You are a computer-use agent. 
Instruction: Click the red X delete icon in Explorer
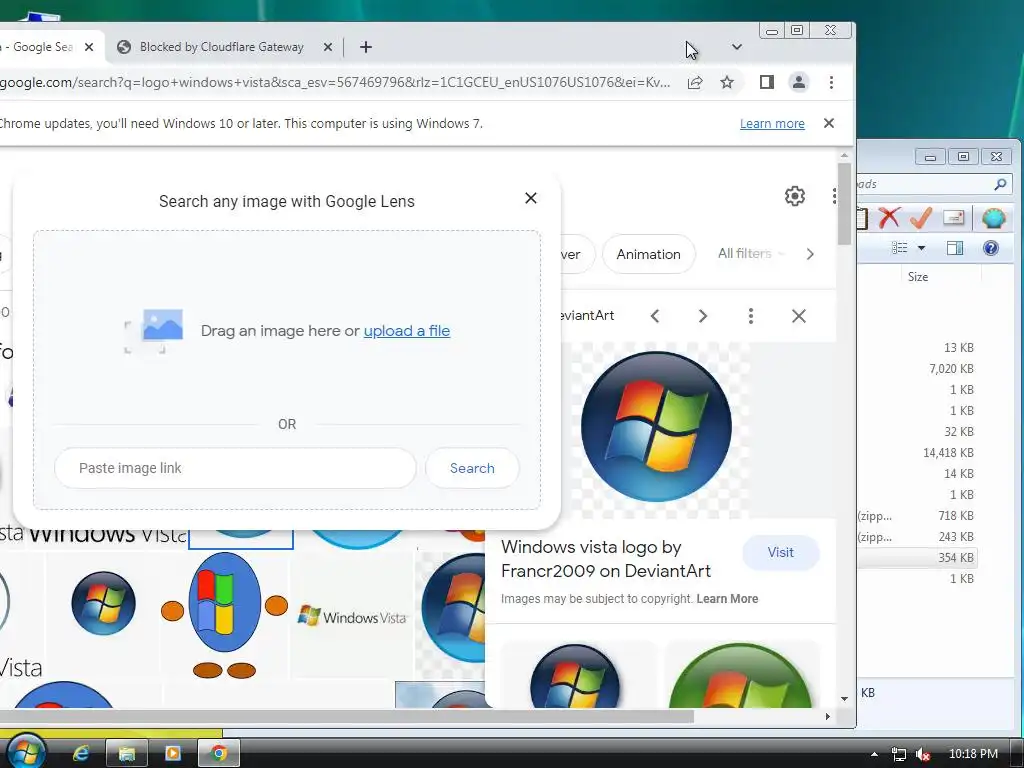coord(889,217)
